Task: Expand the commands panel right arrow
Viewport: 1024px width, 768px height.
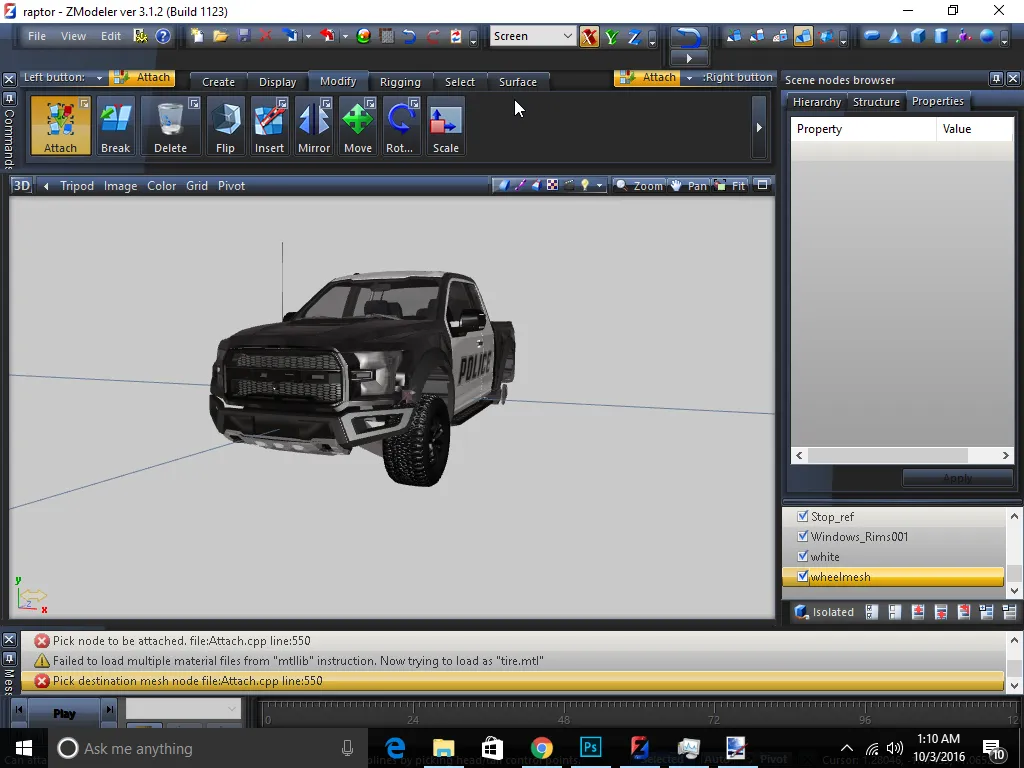Action: click(x=758, y=127)
